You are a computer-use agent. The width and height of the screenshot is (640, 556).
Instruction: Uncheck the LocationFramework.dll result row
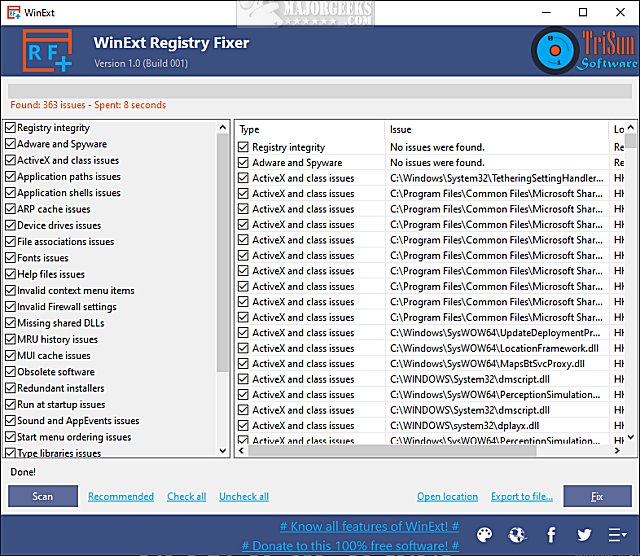(x=243, y=348)
